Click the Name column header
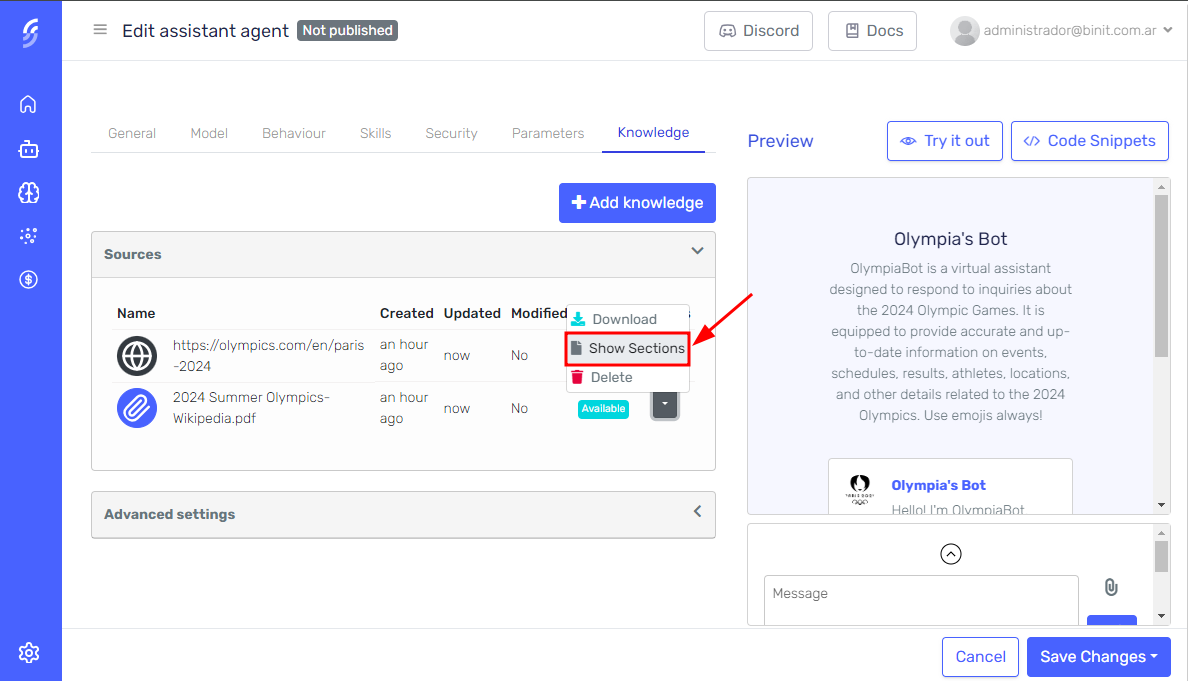 136,314
